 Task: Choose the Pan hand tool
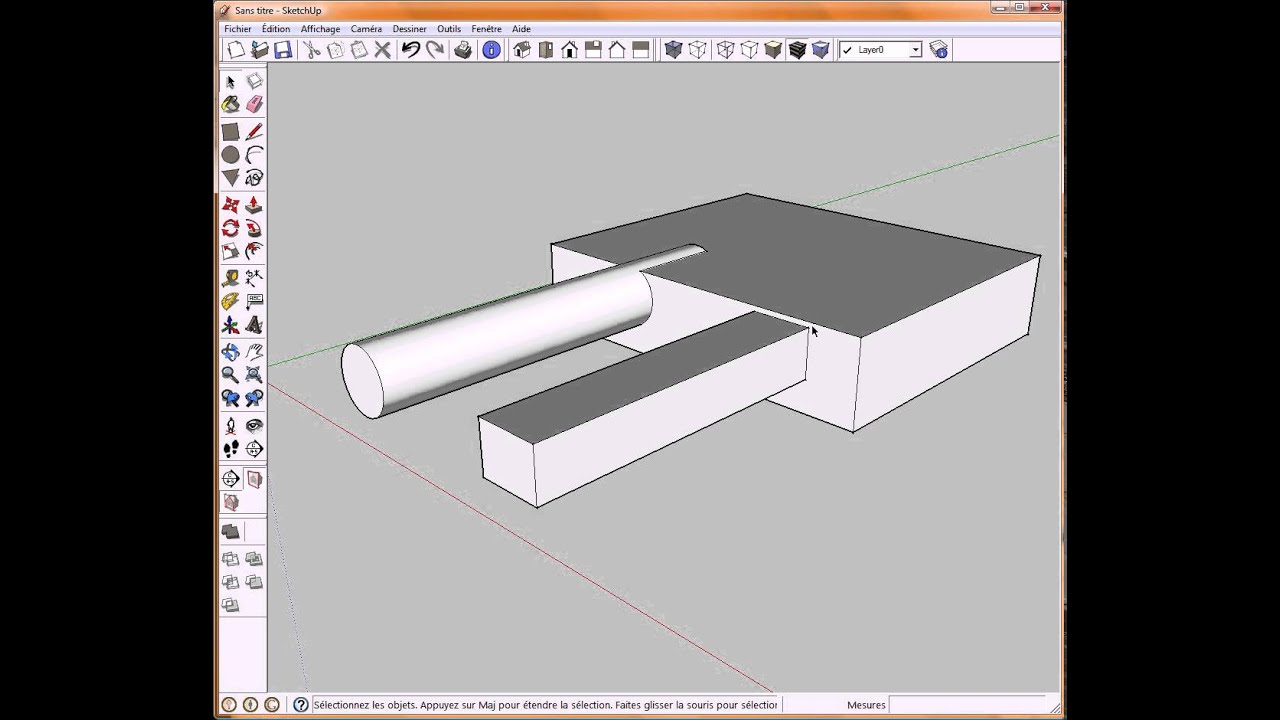click(254, 352)
